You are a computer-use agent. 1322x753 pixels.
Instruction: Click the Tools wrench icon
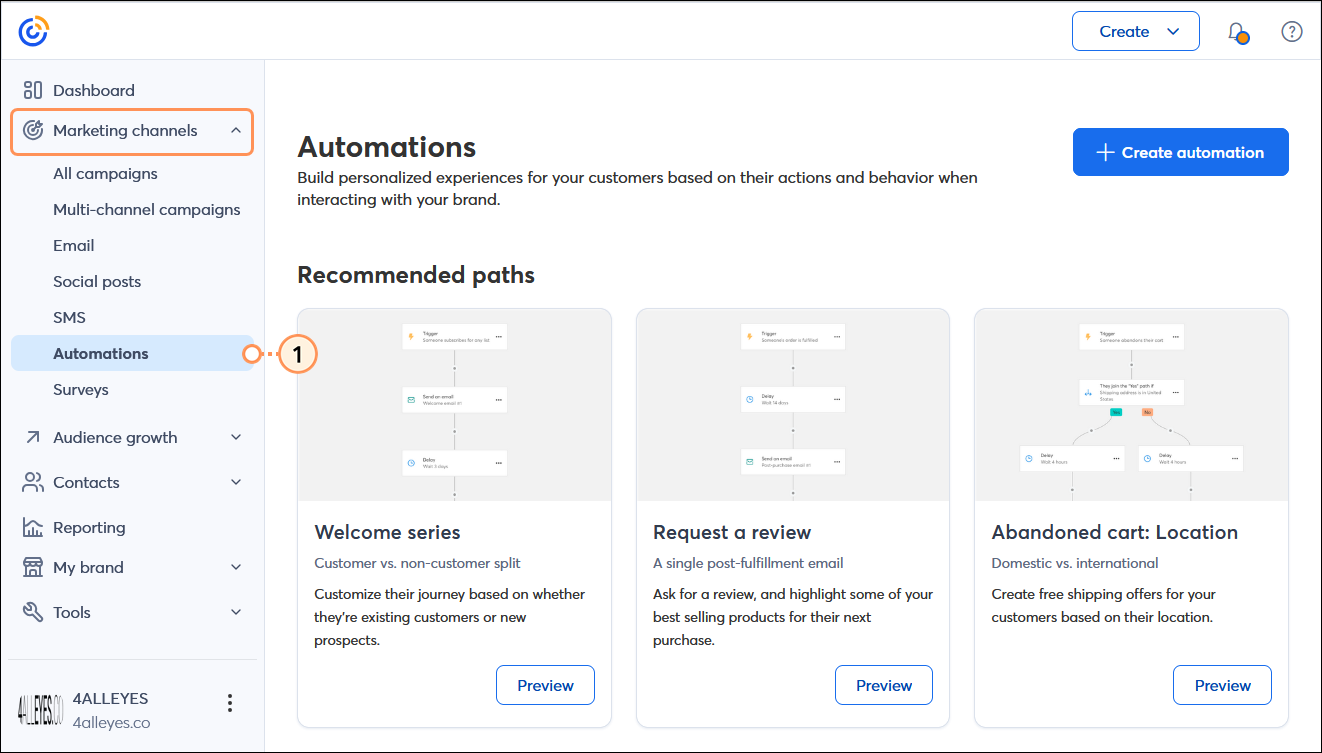(x=33, y=613)
